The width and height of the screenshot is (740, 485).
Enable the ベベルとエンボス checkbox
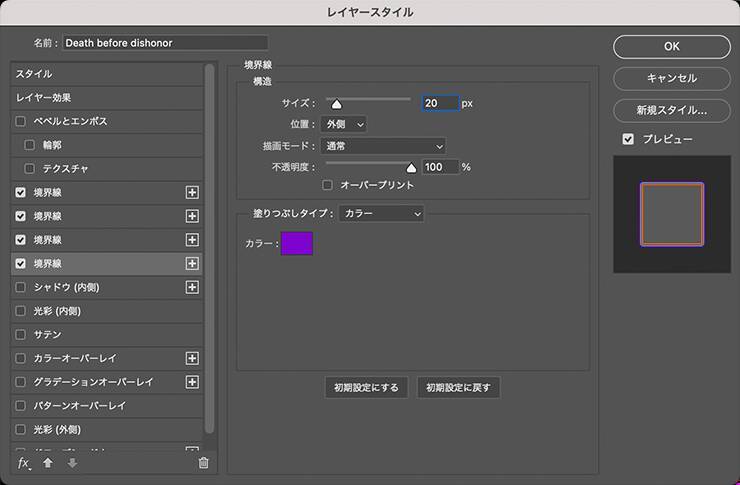point(21,121)
